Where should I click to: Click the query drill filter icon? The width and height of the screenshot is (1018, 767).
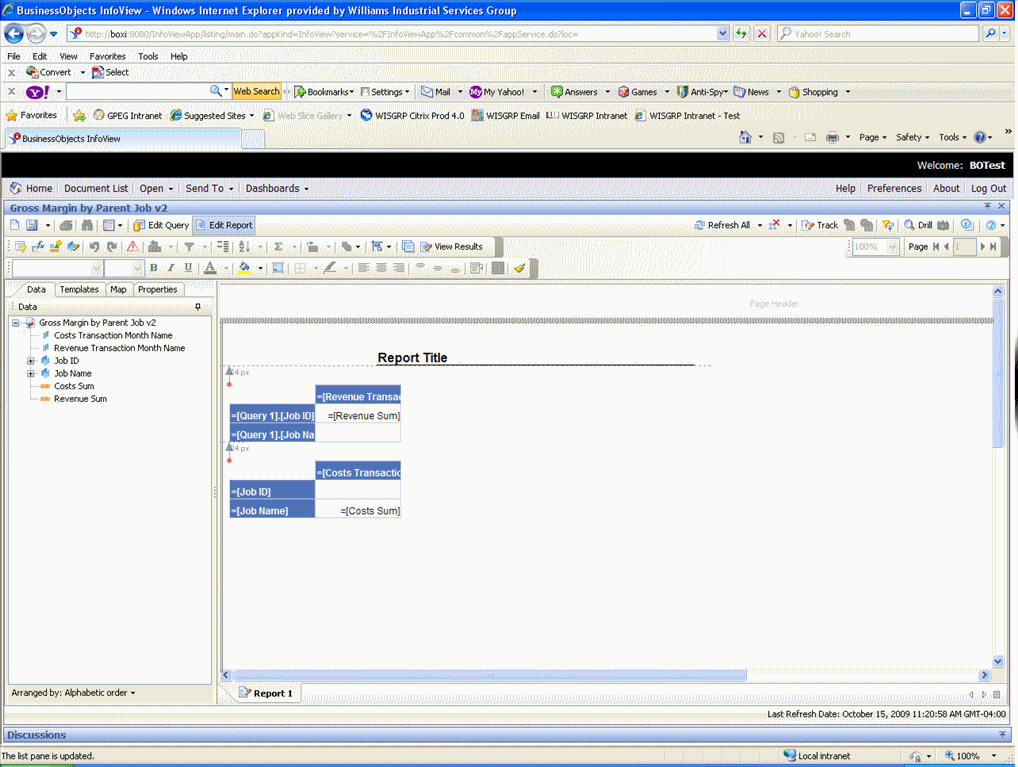click(x=888, y=225)
